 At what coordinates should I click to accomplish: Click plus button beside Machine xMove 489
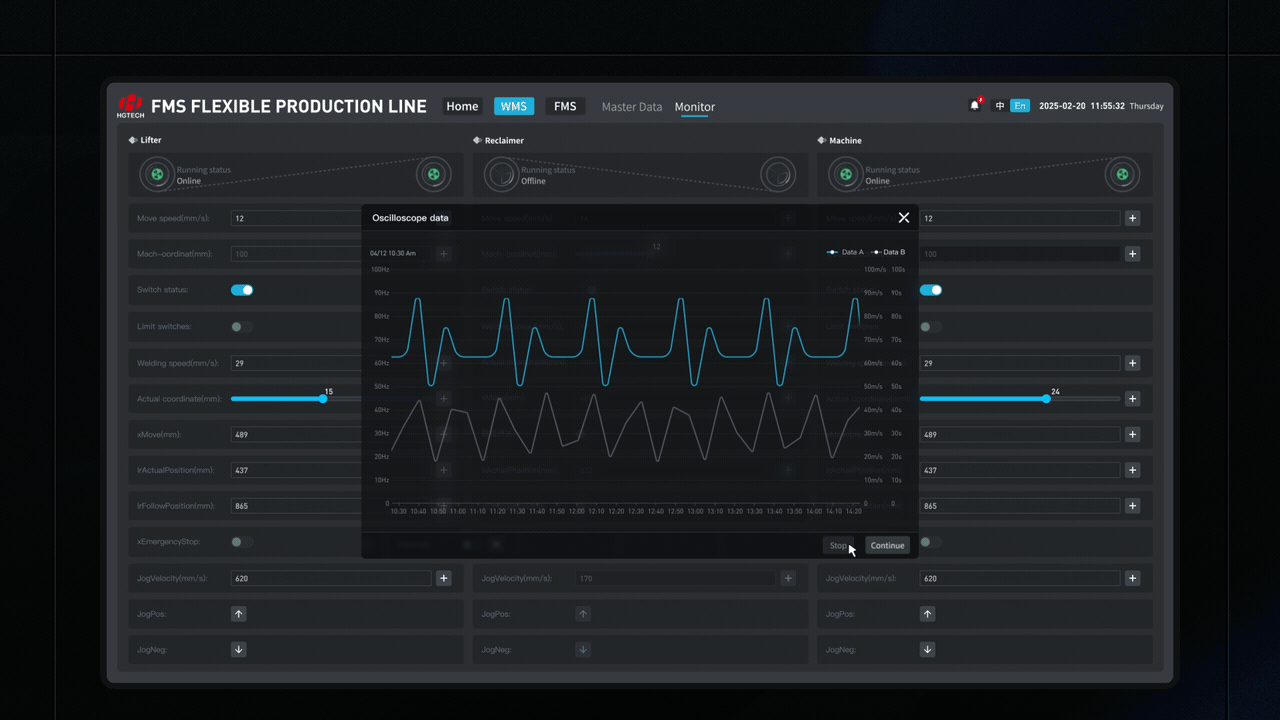tap(1132, 435)
